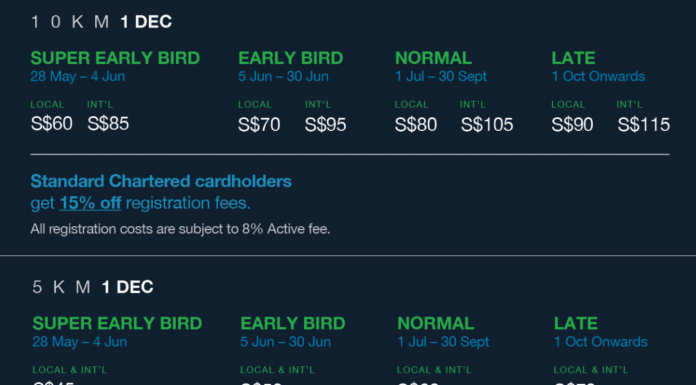Select S$80 local normal price
The width and height of the screenshot is (696, 385).
pyautogui.click(x=415, y=125)
